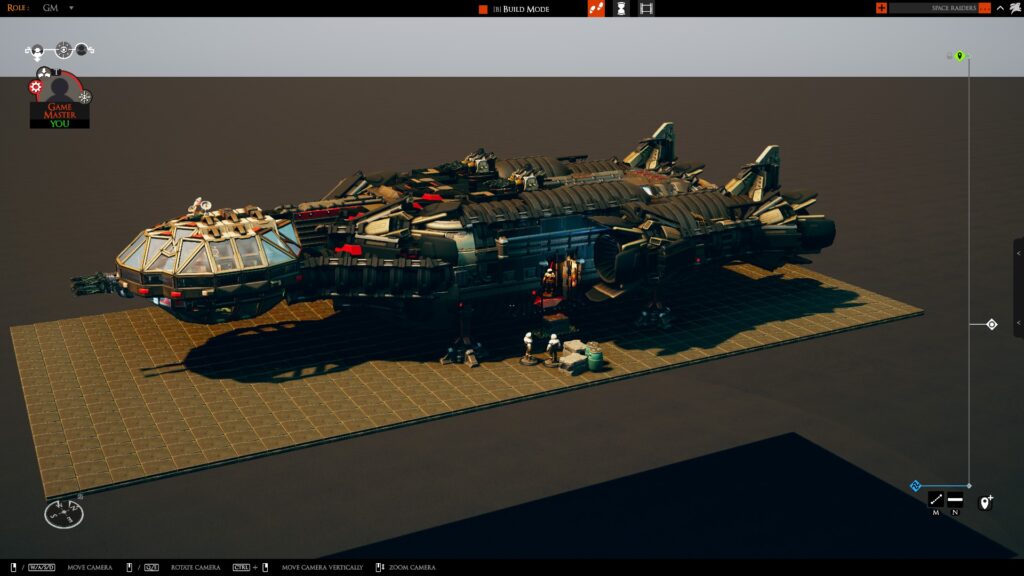Click the footsteps movement mode icon

(596, 8)
